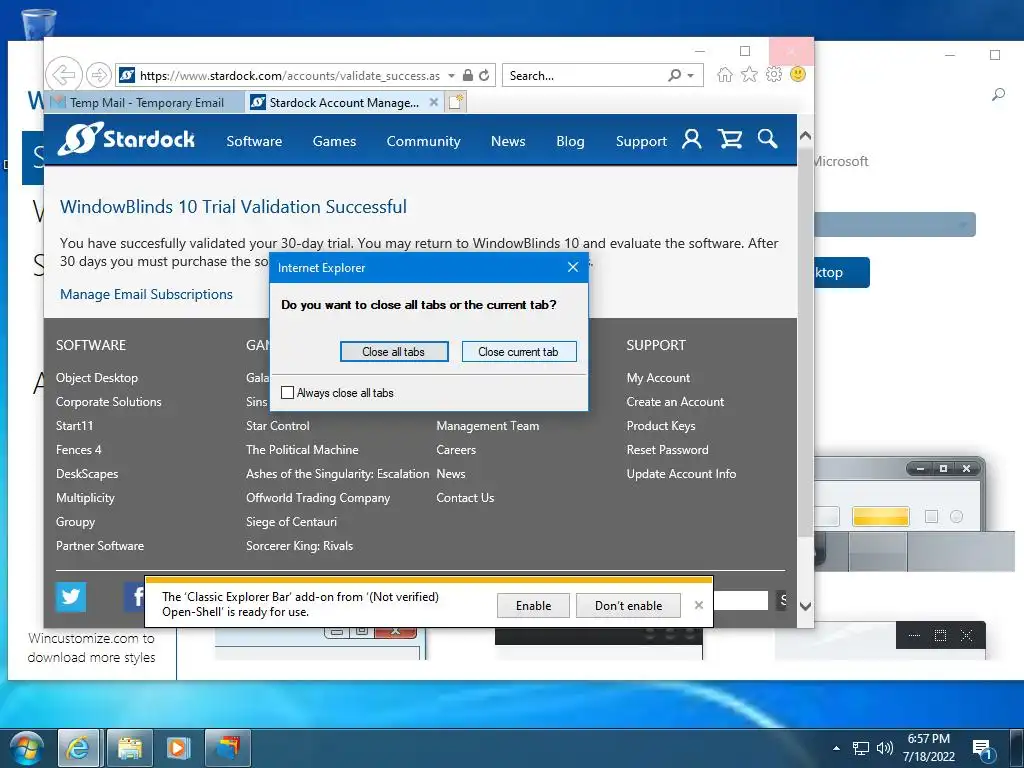
Task: Click the smiley feedback icon
Action: click(x=797, y=74)
